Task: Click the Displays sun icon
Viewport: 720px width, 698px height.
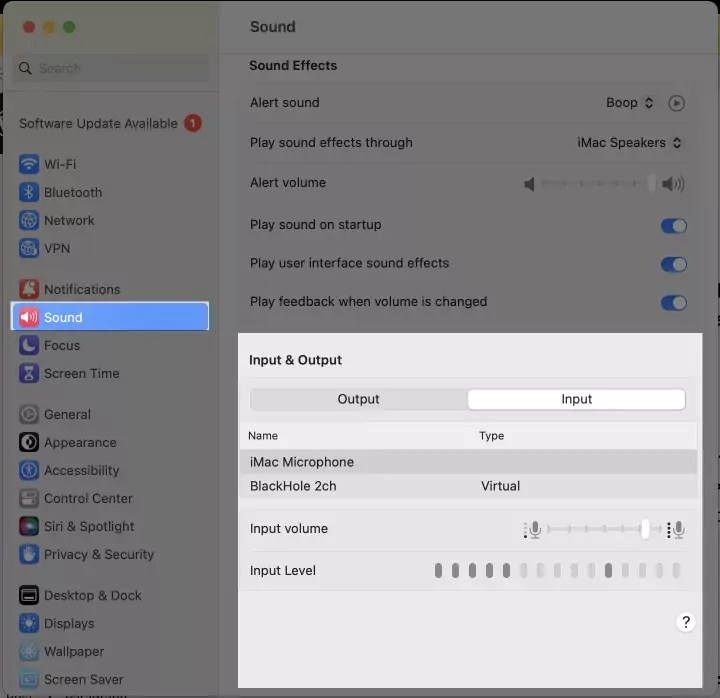Action: 28,623
